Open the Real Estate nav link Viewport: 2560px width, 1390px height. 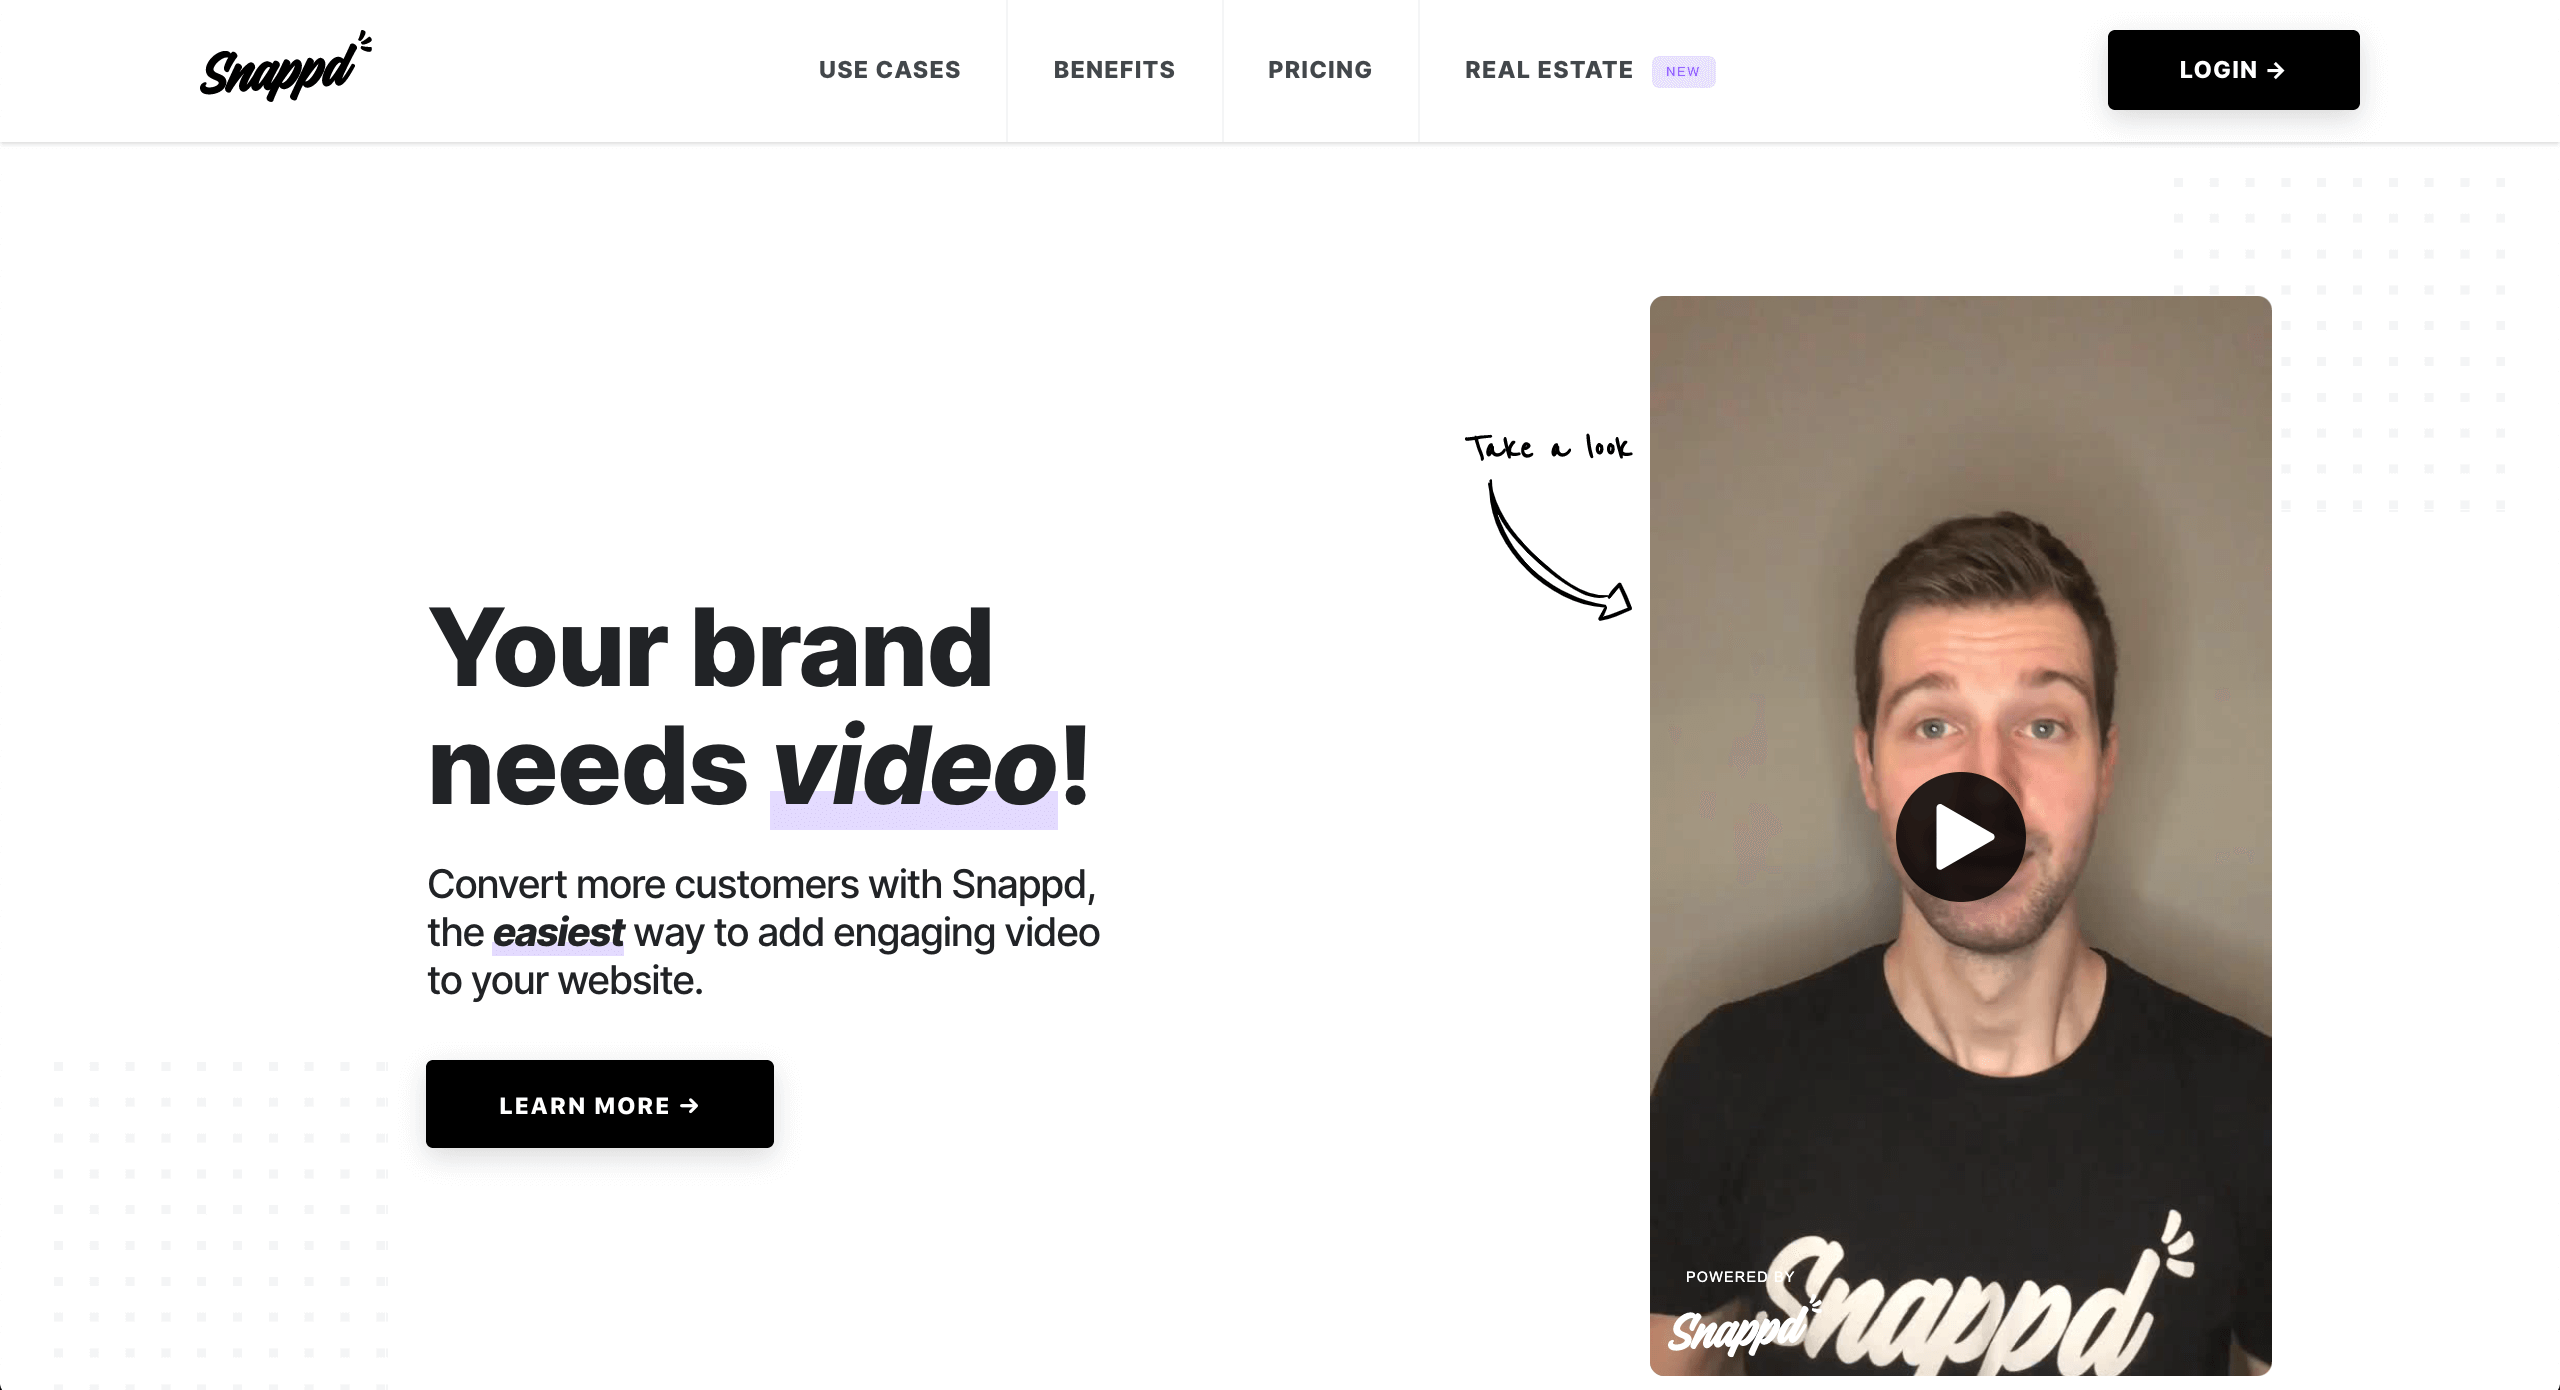click(1548, 70)
